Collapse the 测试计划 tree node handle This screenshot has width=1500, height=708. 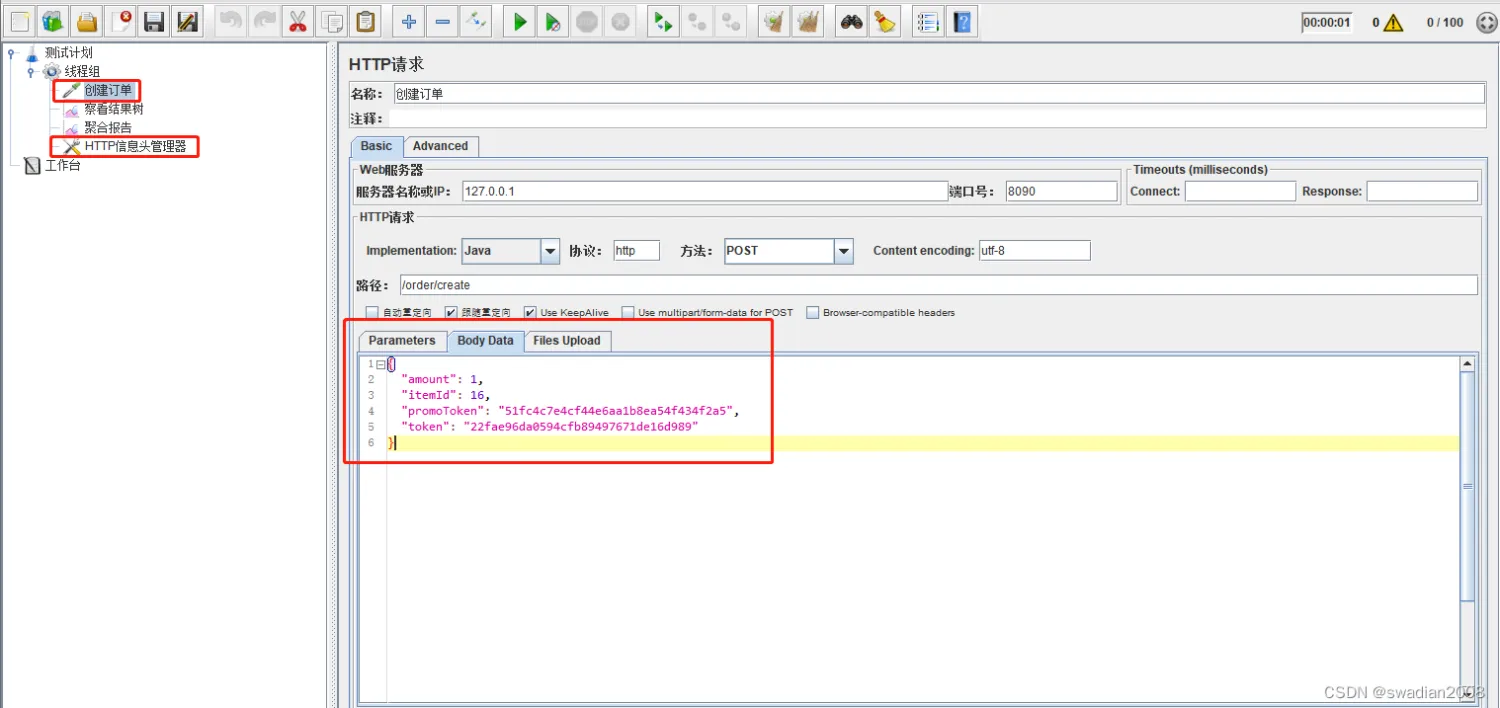coord(11,53)
